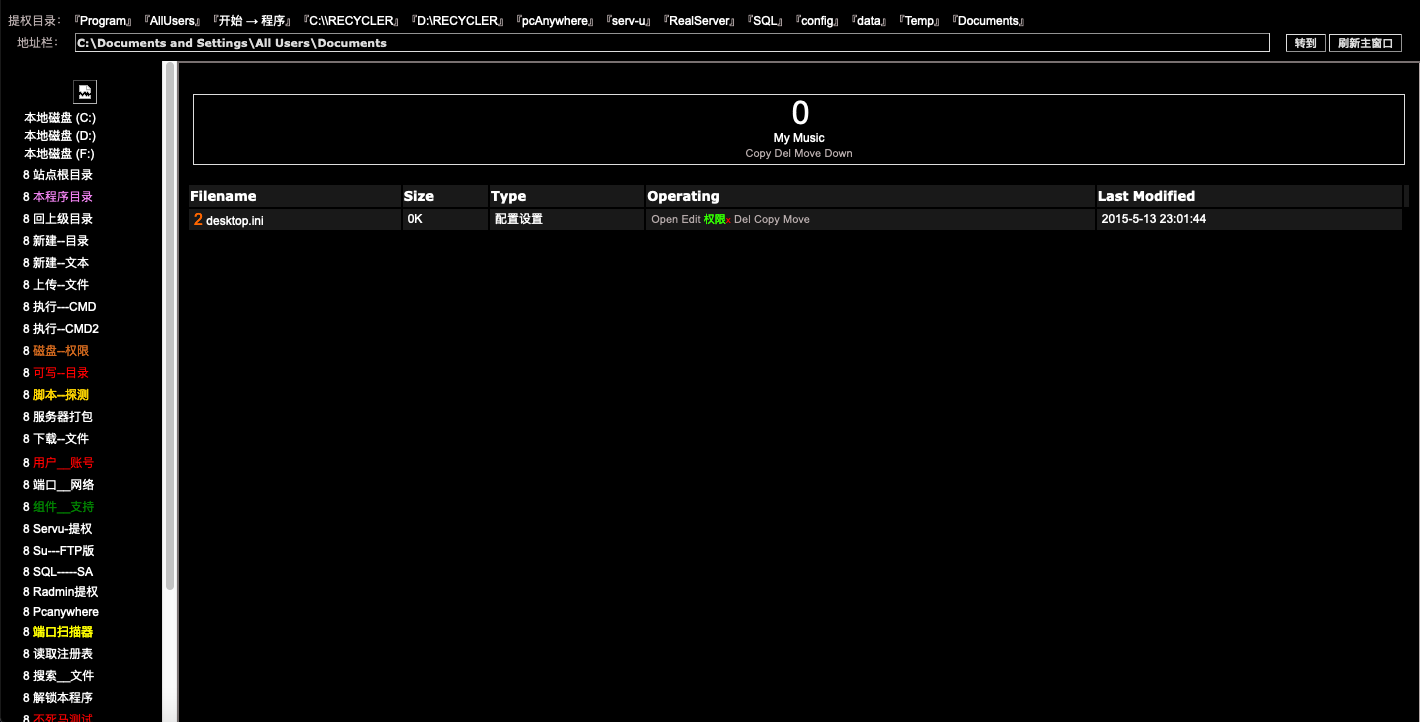
Task: Open 服务器打包 in sidebar
Action: [x=63, y=417]
